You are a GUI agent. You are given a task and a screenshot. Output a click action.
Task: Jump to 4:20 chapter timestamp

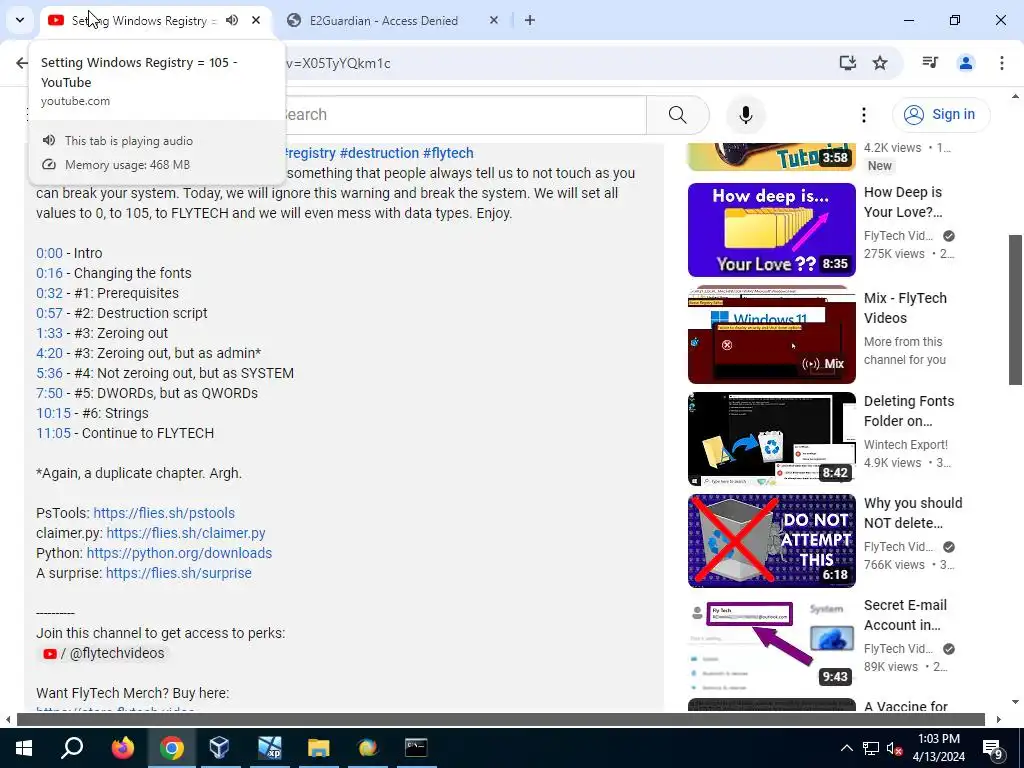point(50,353)
